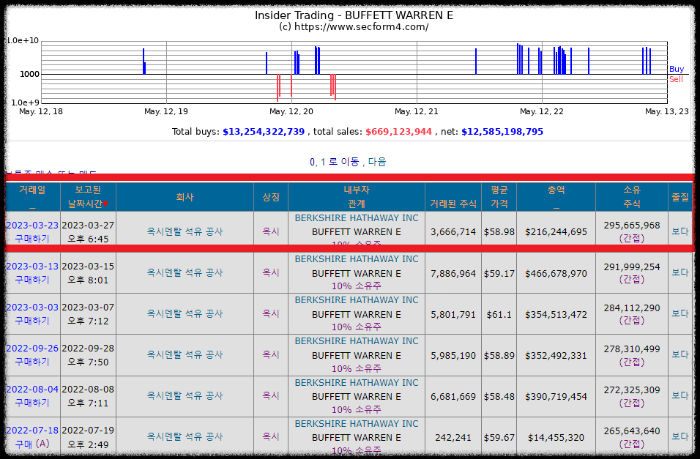Click the 옥시 symbol in the $354,513,472 row
The image size is (700, 459).
[271, 314]
